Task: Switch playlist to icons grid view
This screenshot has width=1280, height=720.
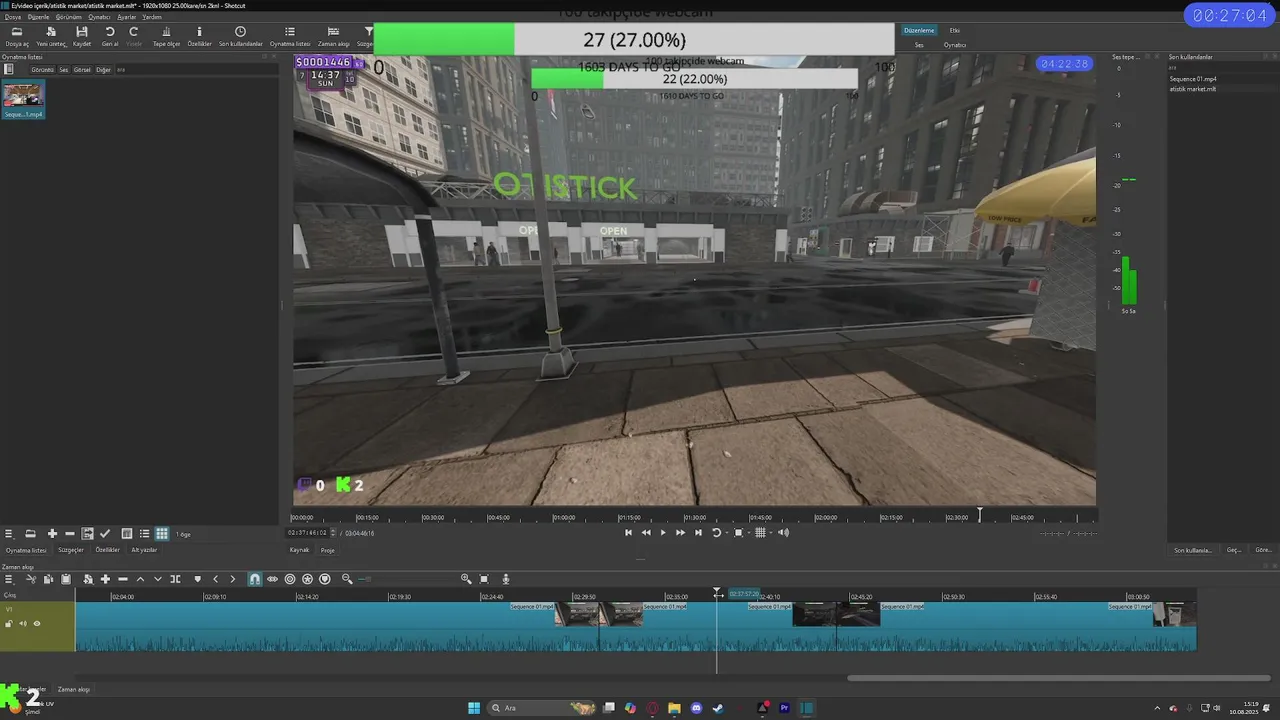Action: [162, 534]
